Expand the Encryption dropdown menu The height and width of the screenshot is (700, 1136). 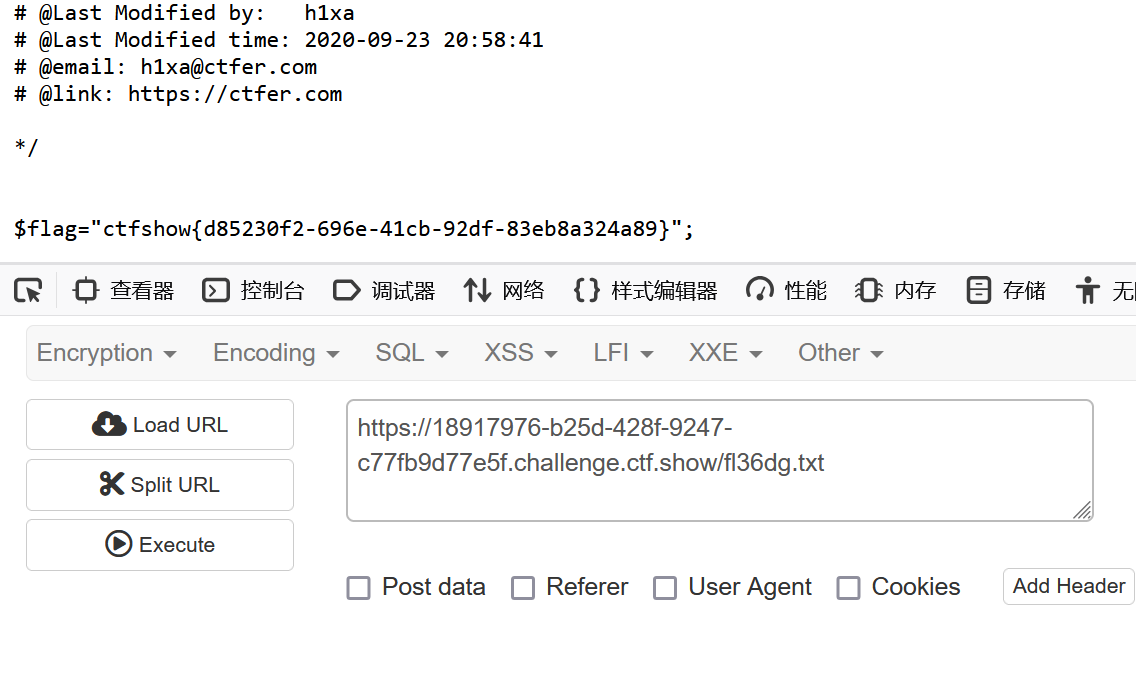pos(106,353)
